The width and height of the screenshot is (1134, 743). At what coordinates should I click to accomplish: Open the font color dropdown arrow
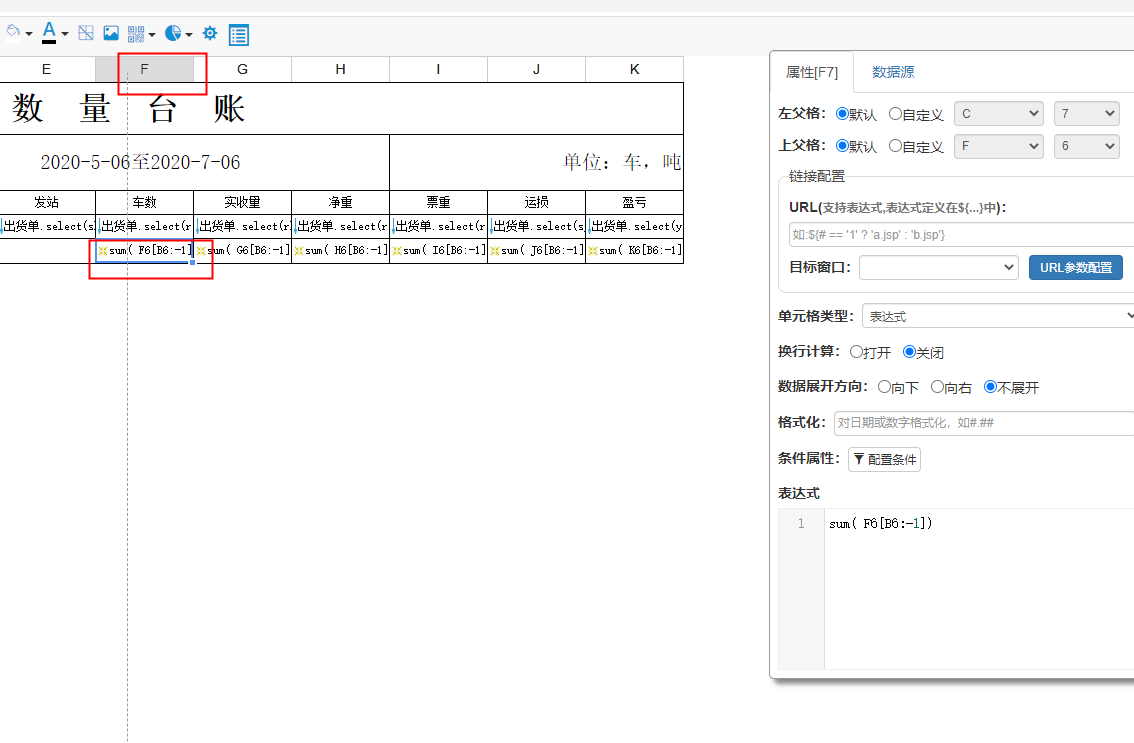tap(65, 34)
